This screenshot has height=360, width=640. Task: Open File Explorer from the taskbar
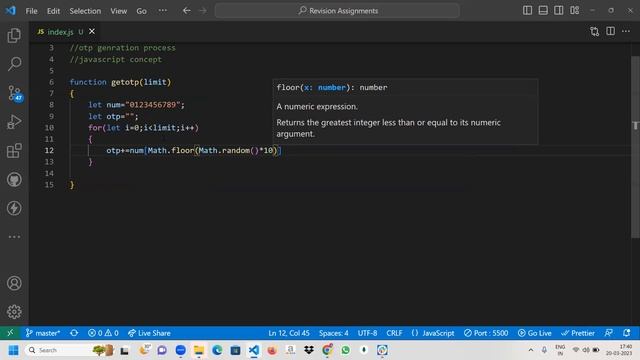199,350
